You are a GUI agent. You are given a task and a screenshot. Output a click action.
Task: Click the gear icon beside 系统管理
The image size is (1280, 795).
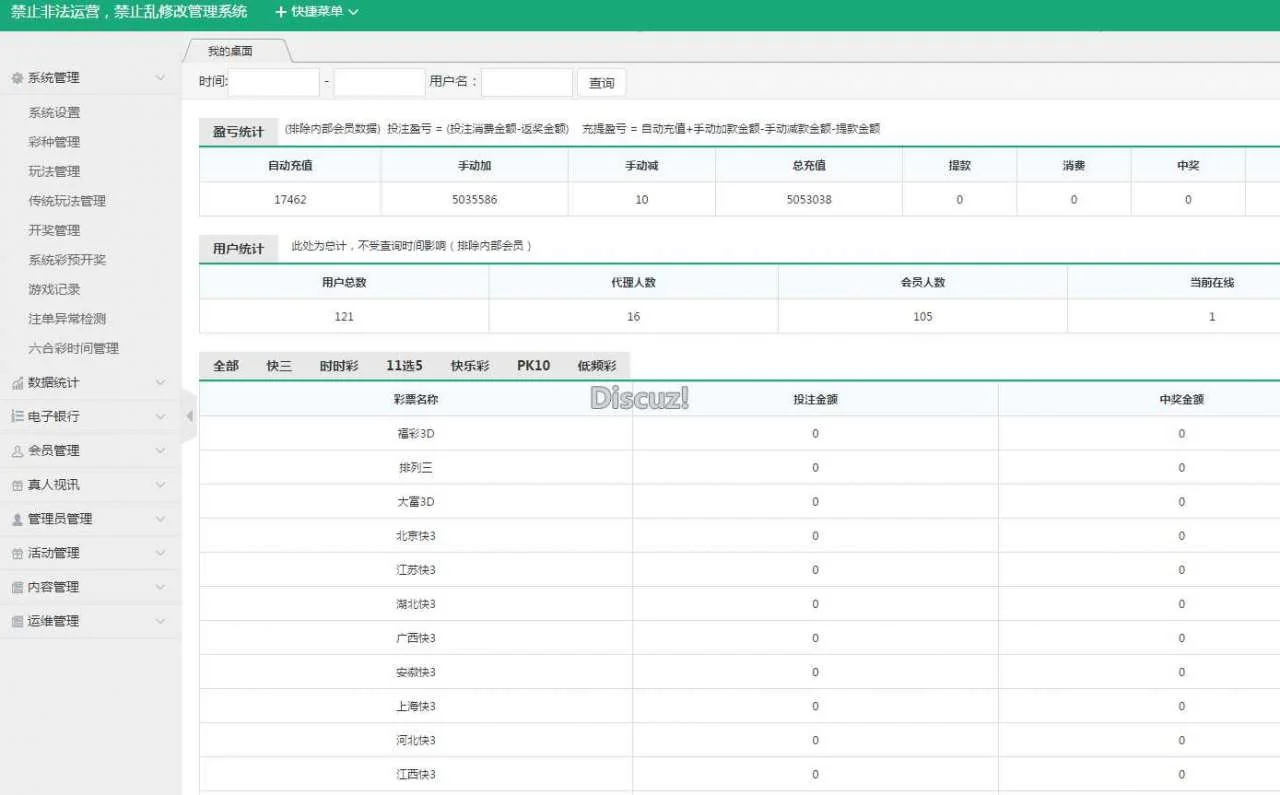(17, 78)
